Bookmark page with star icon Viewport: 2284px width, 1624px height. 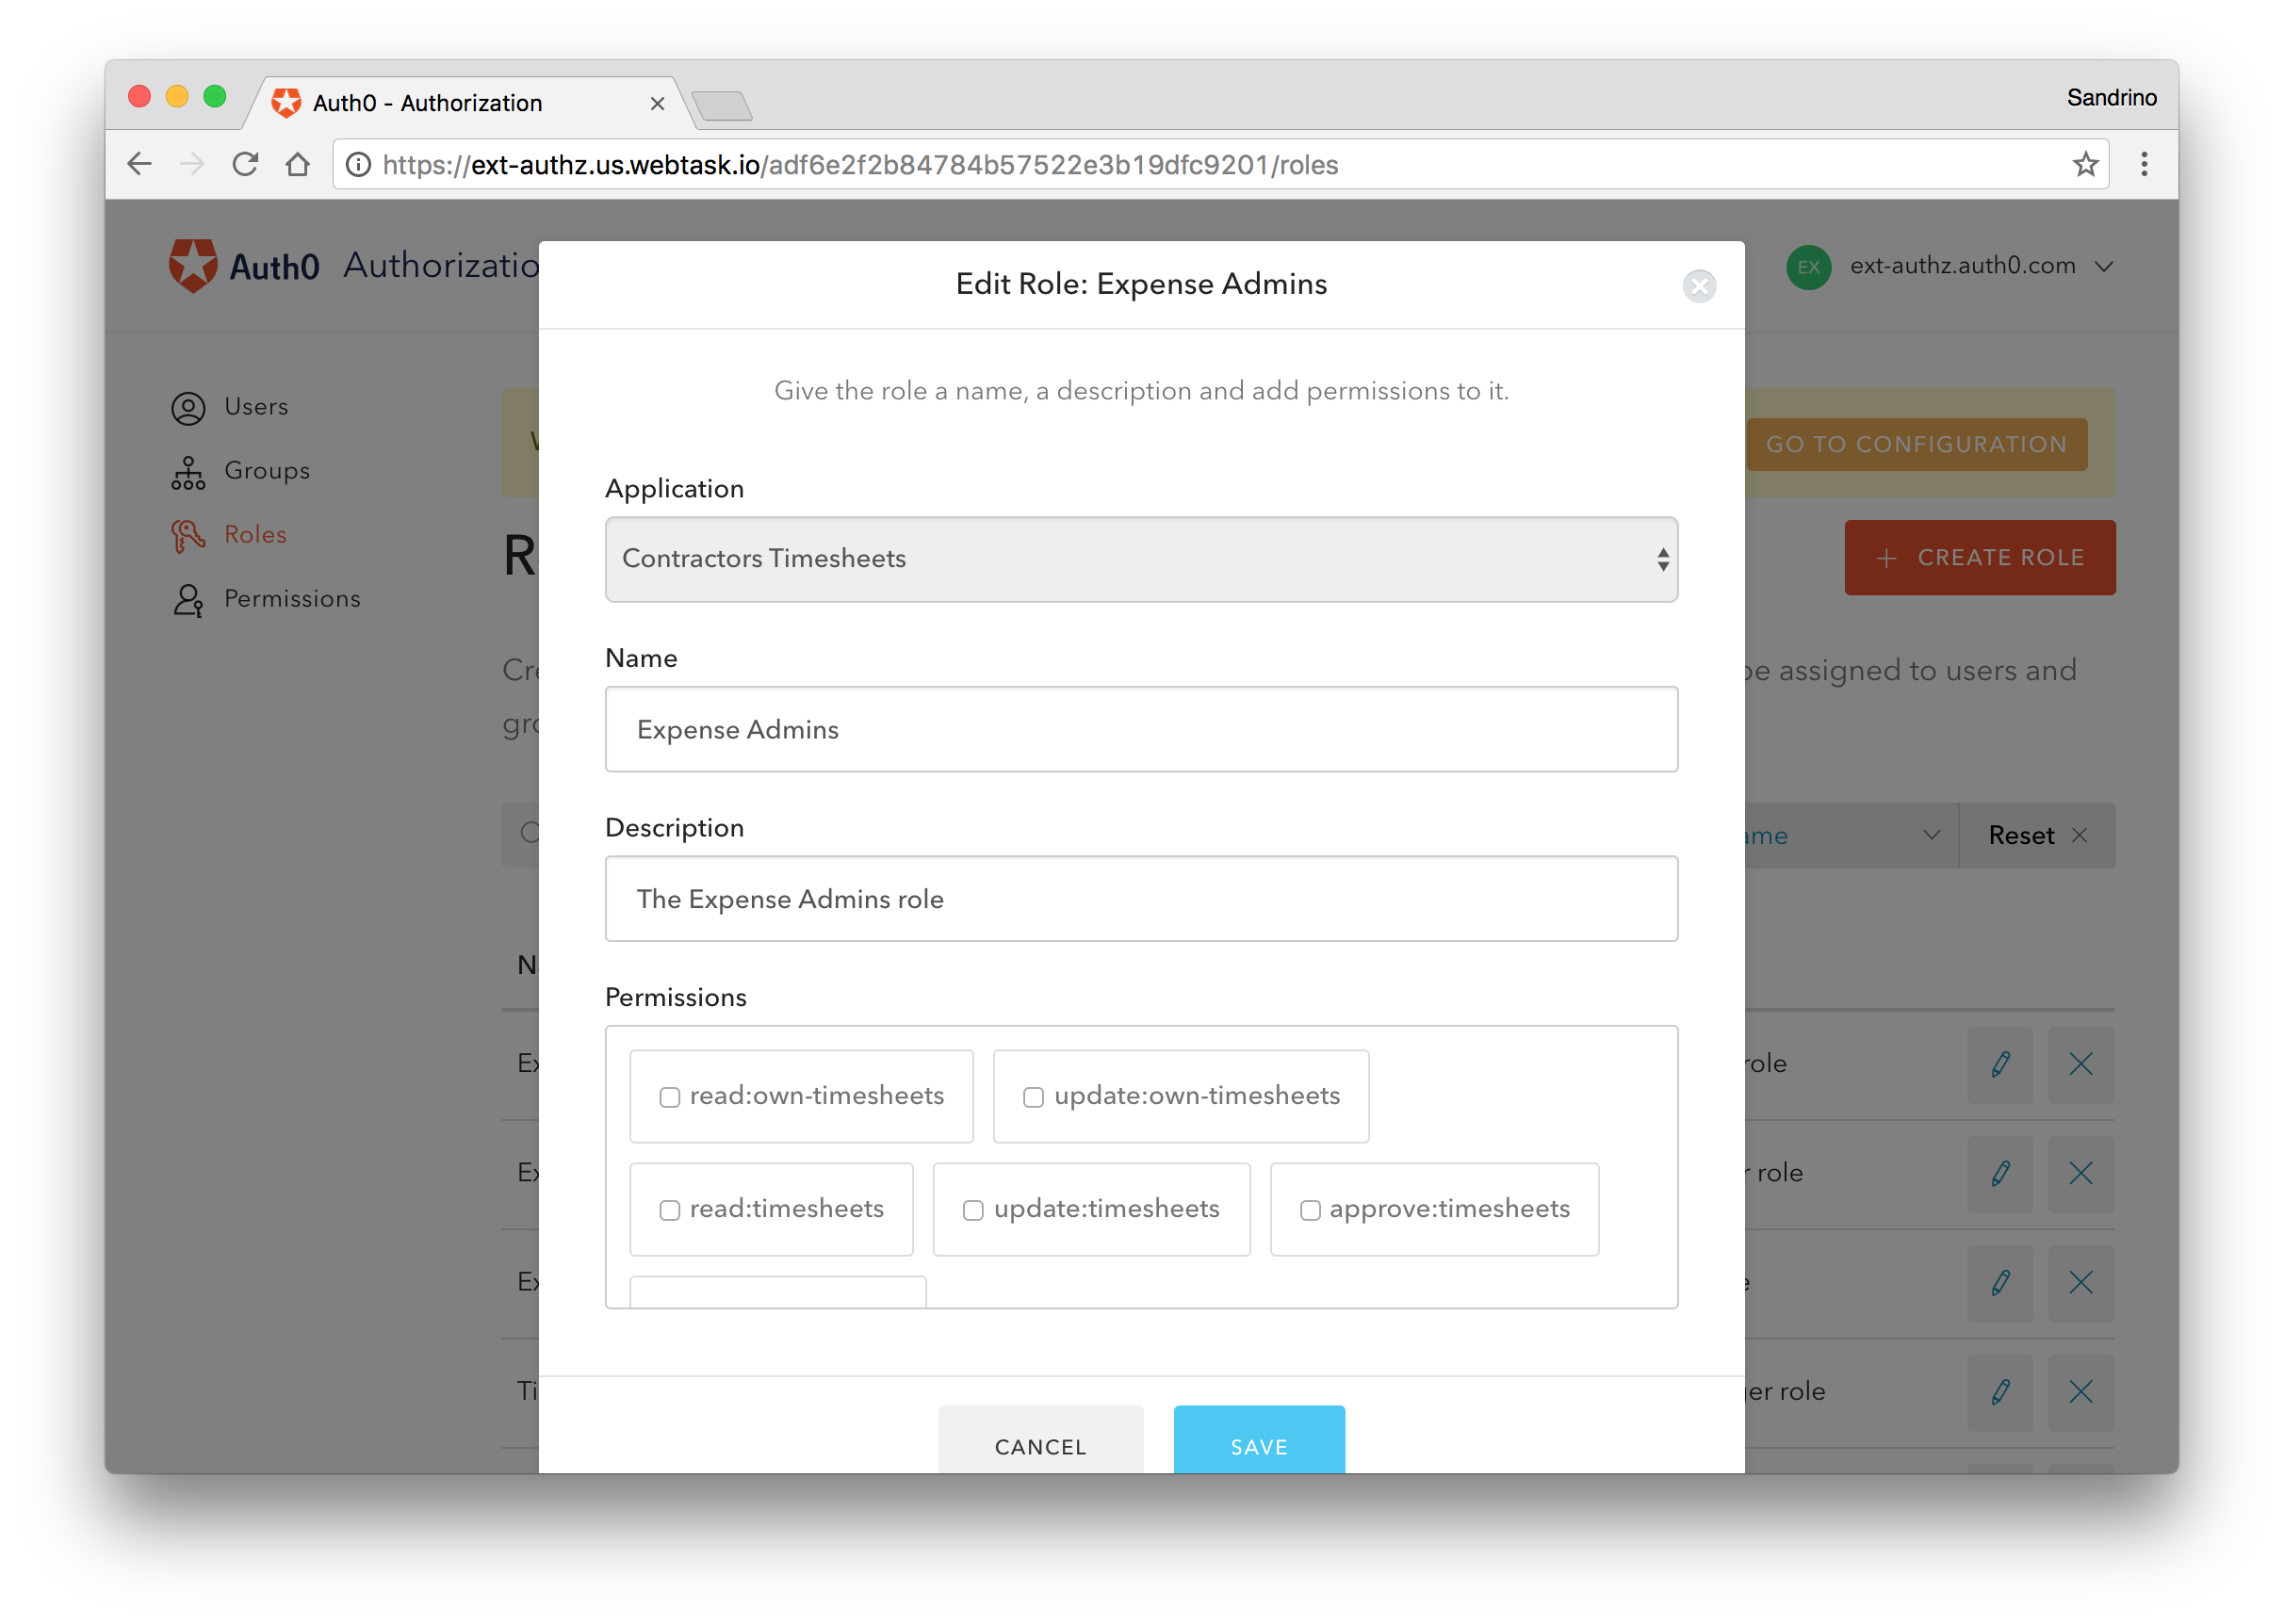pyautogui.click(x=2085, y=164)
